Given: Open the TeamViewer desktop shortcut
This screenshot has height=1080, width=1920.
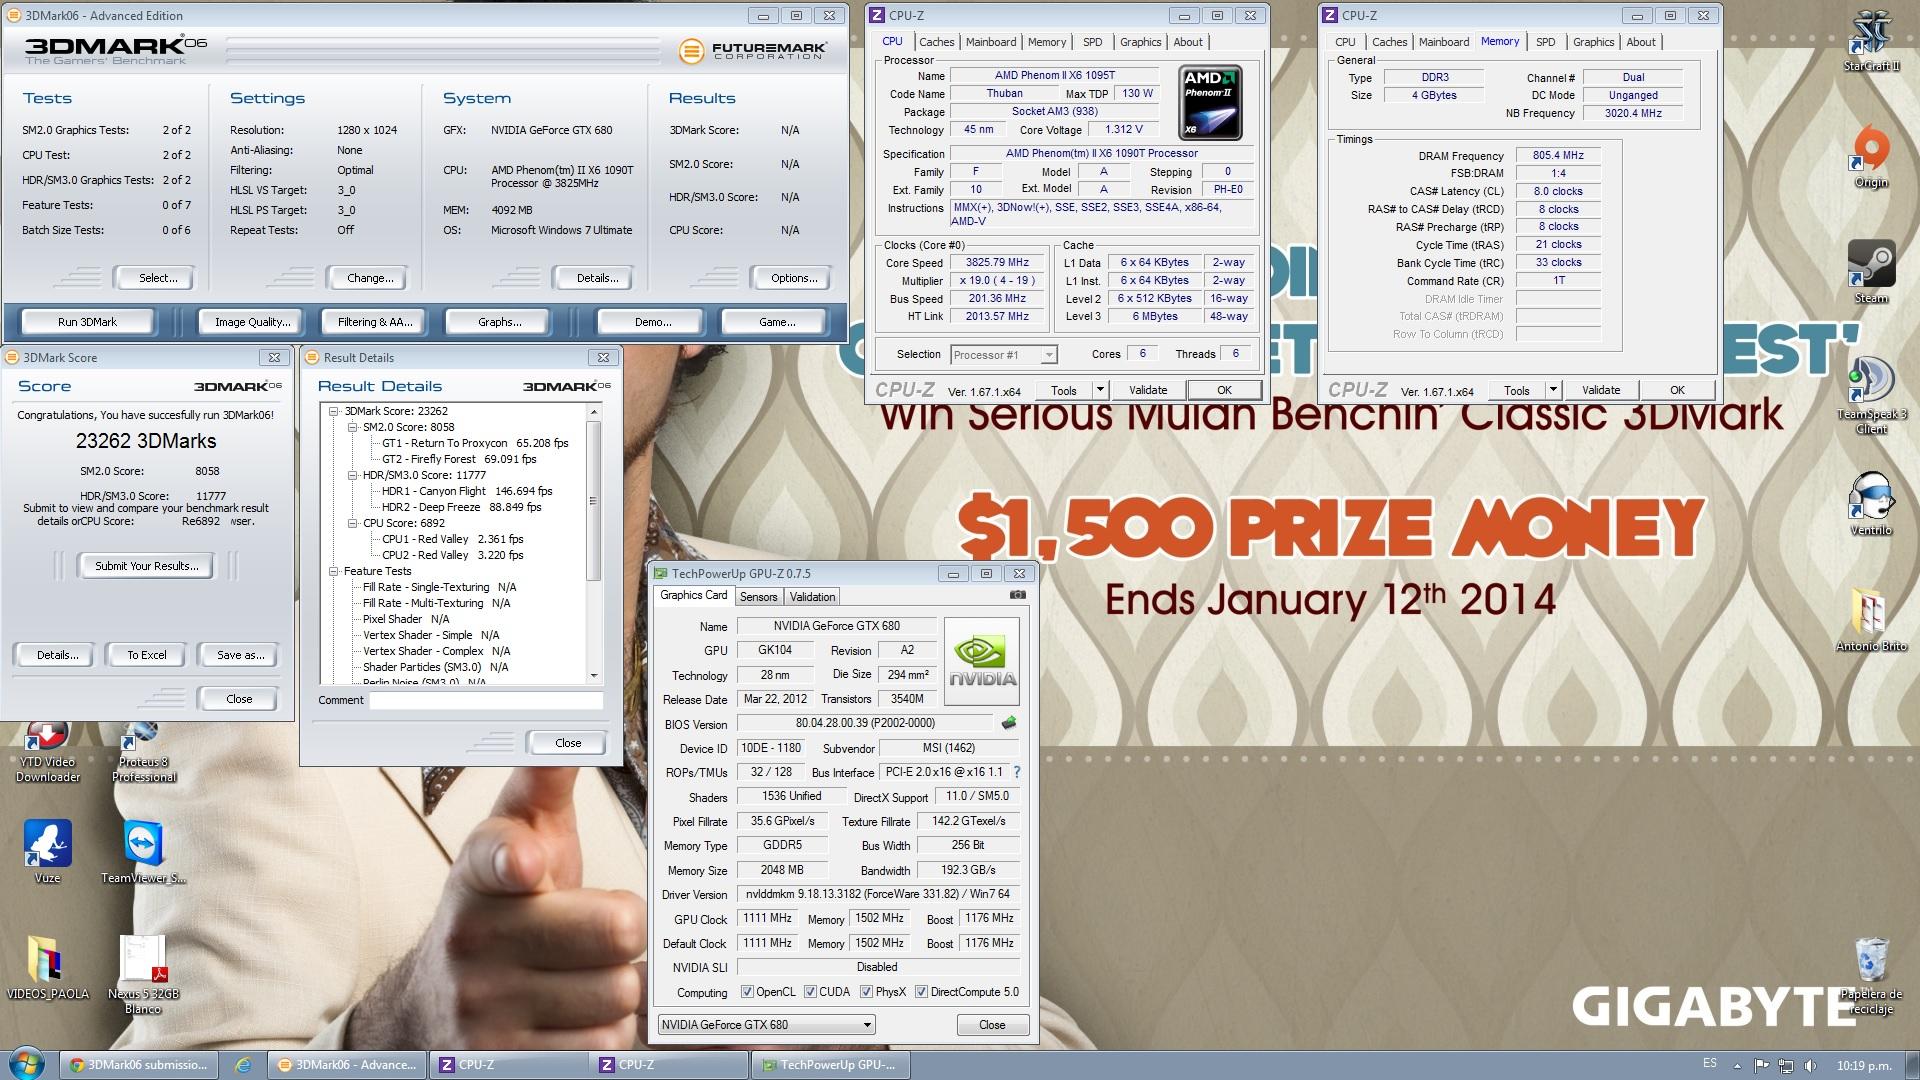Looking at the screenshot, I should coord(144,852).
